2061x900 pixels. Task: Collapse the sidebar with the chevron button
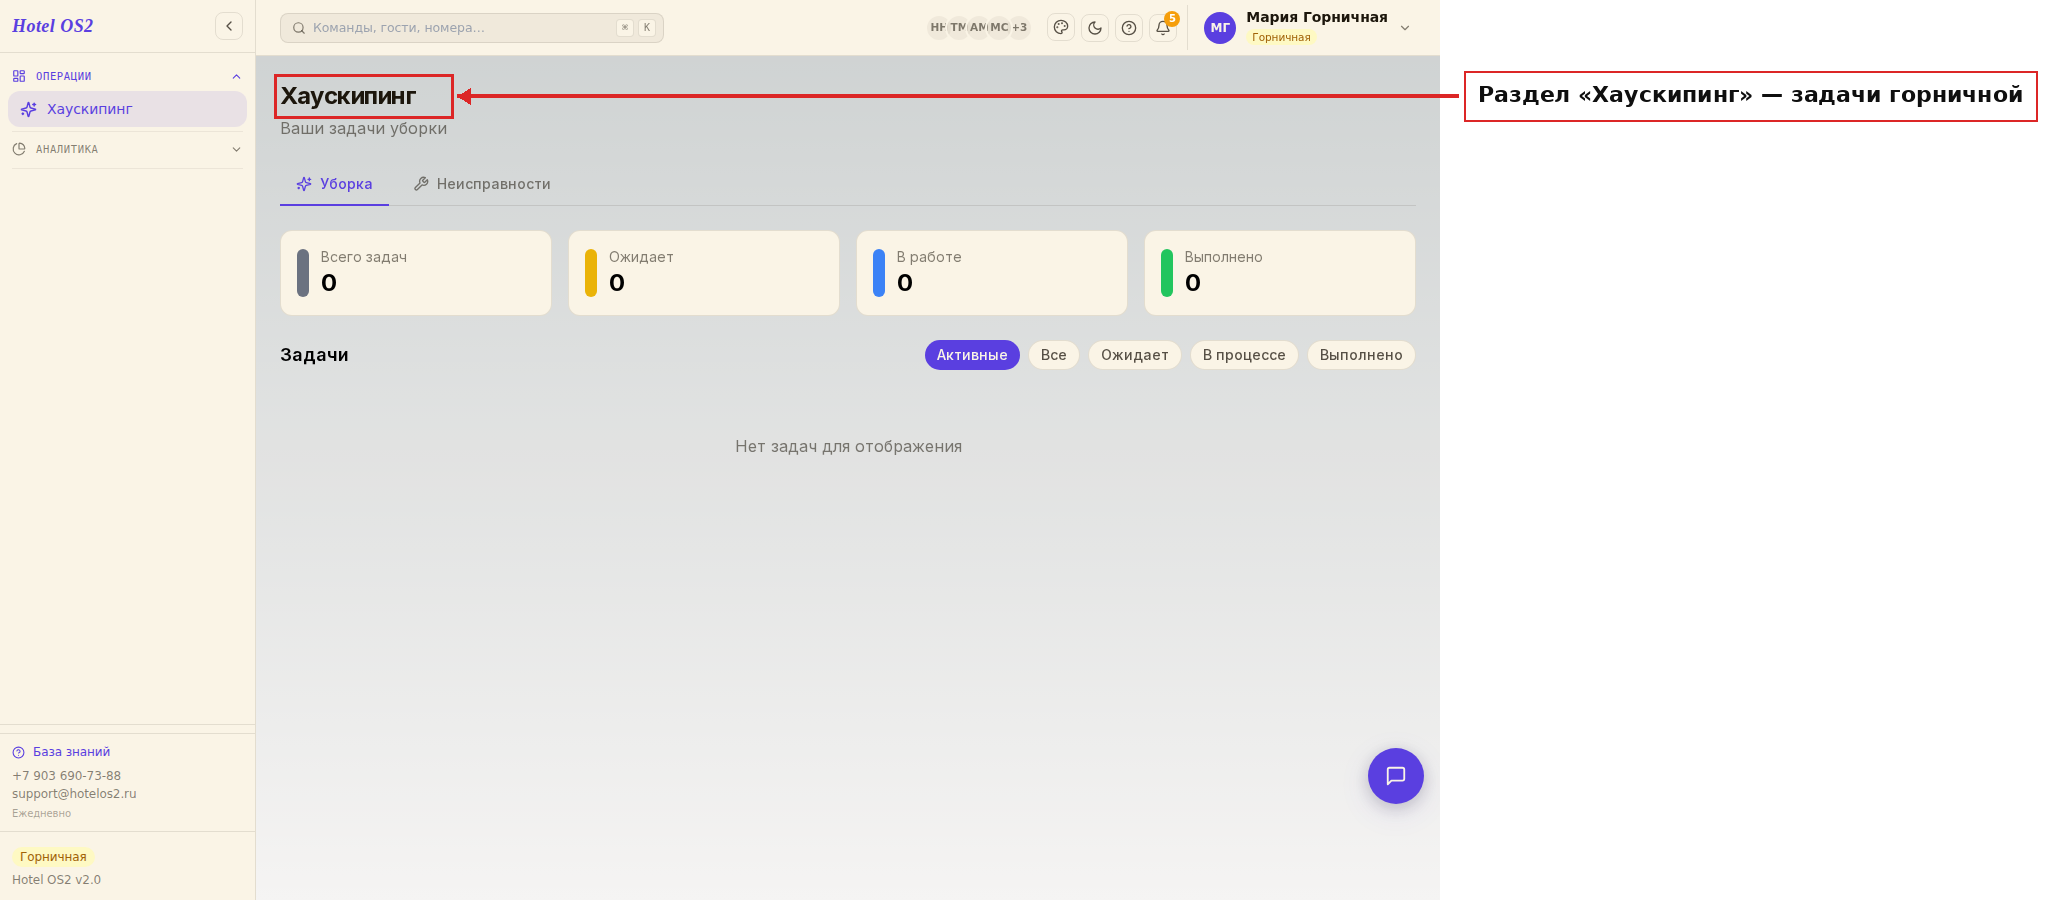[229, 26]
